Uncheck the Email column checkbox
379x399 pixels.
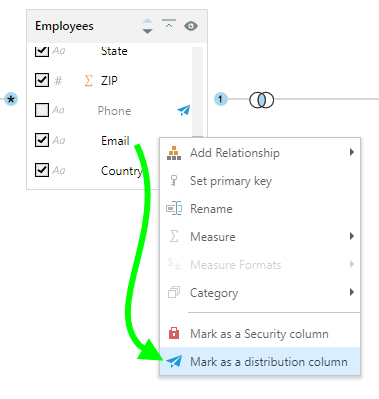42,140
